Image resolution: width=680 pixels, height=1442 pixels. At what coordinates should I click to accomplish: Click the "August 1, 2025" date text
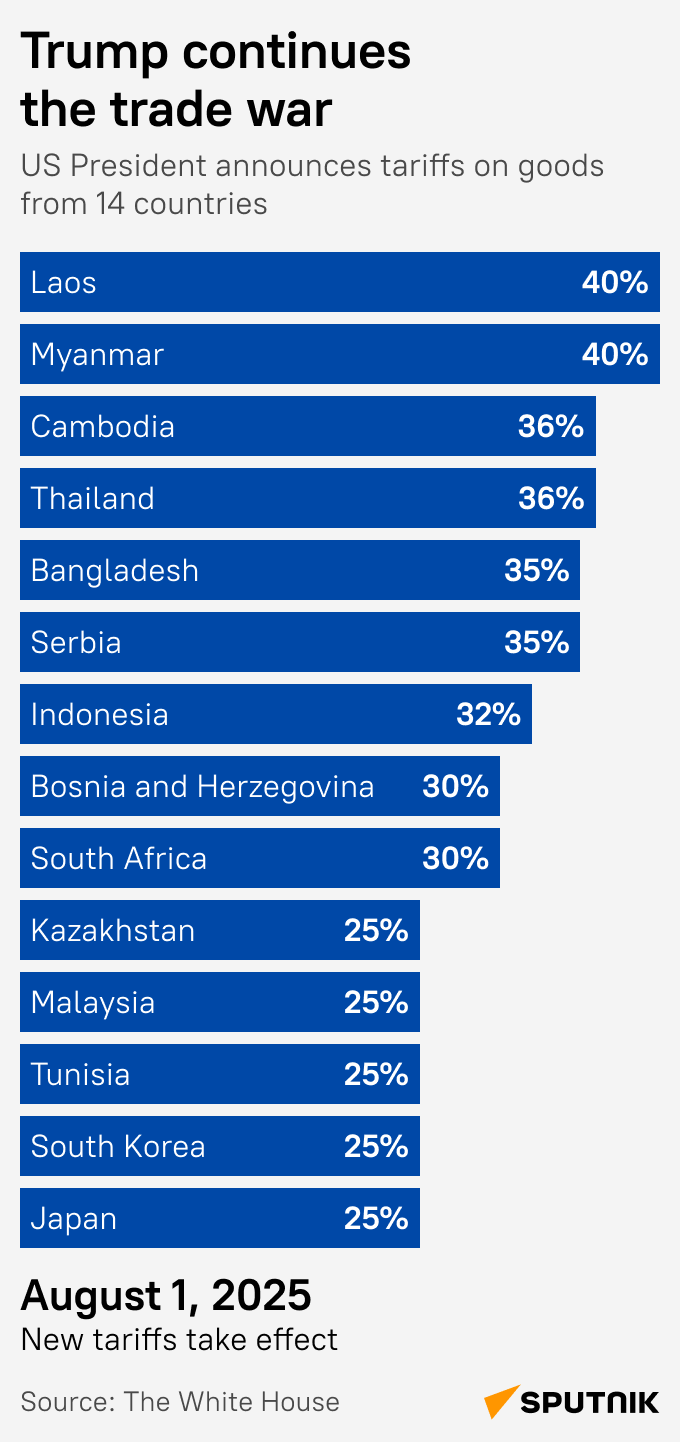click(166, 1296)
